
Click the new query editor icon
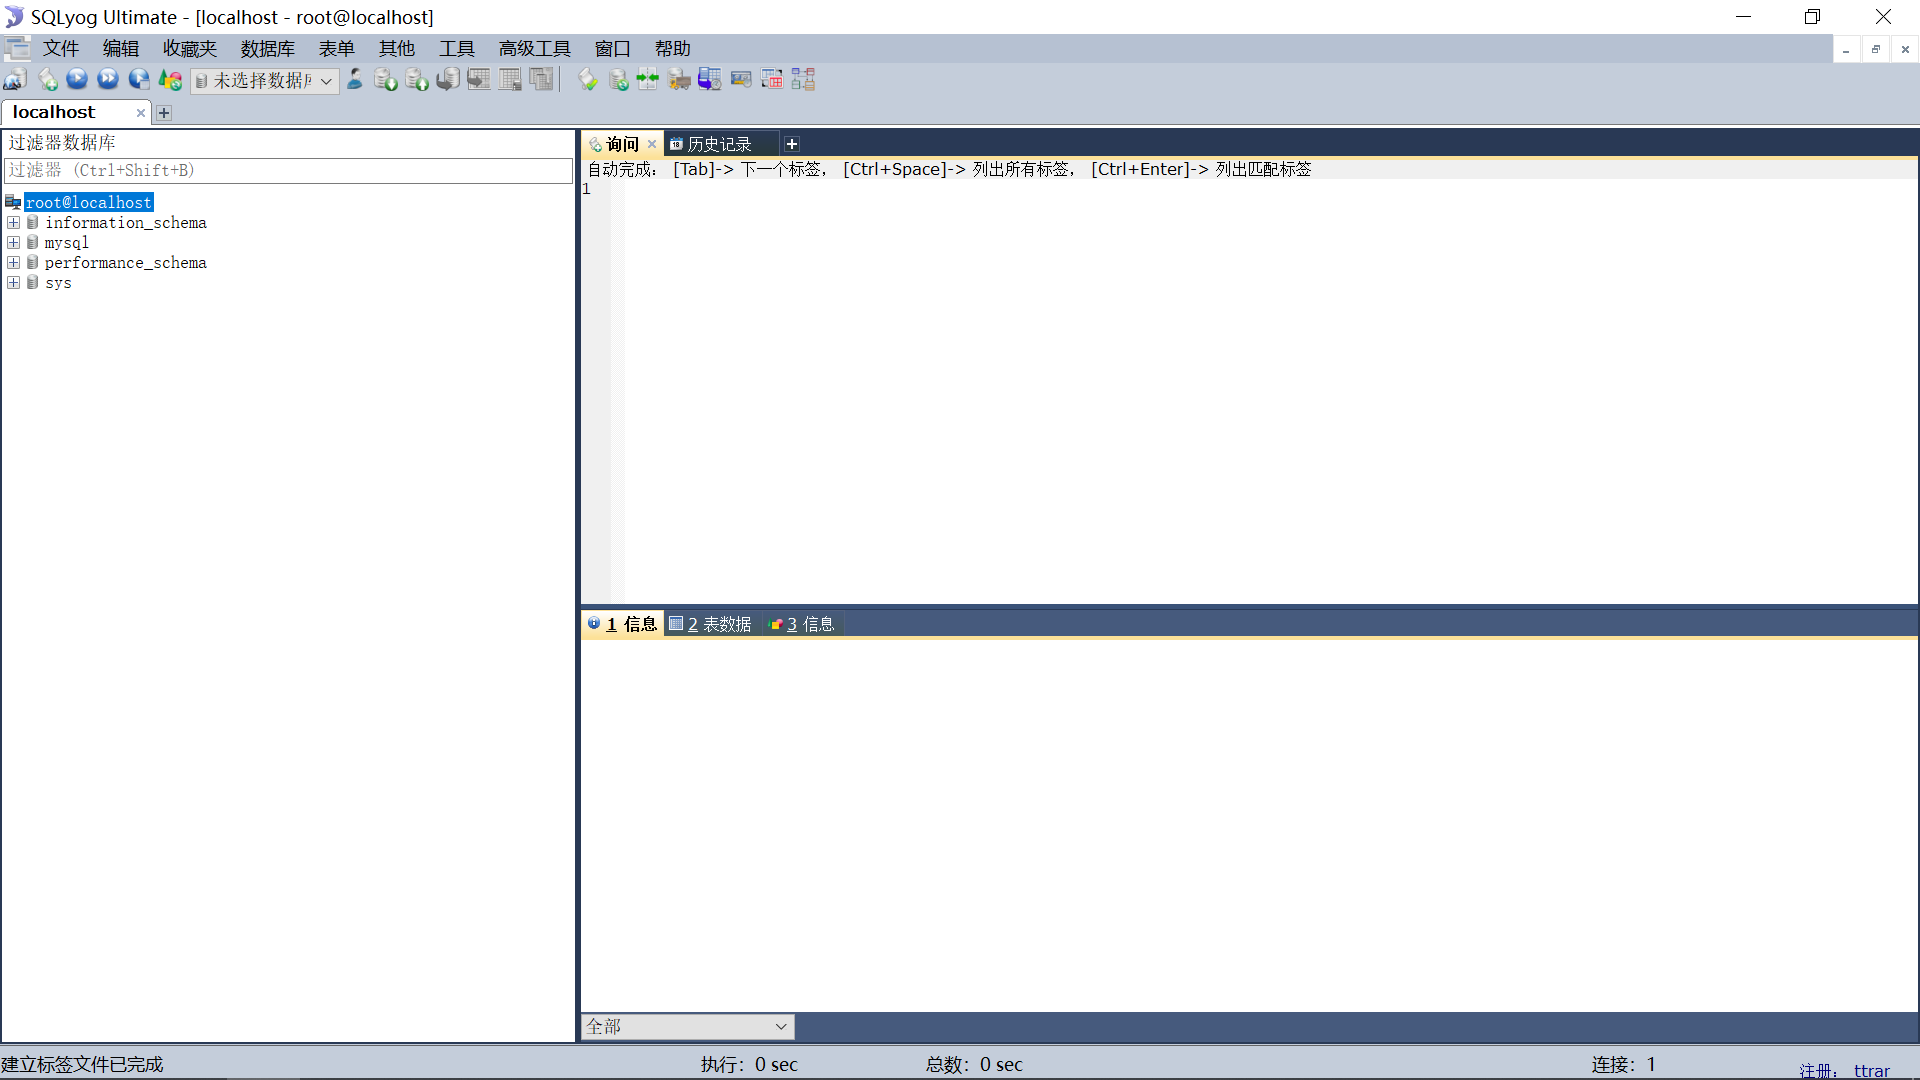point(47,80)
